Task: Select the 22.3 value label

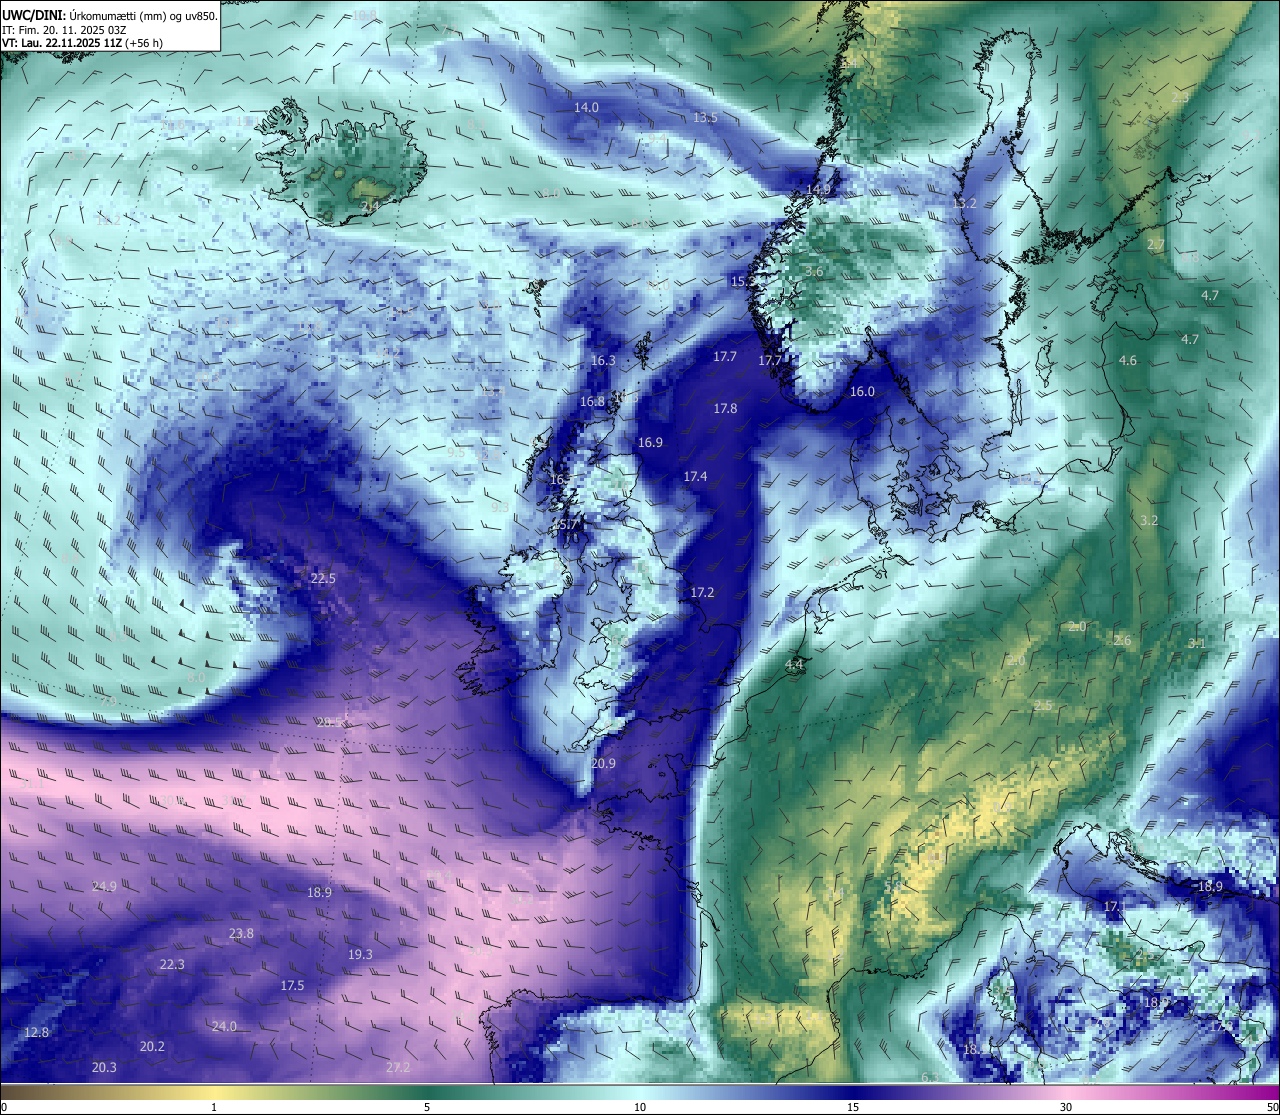Action: point(172,964)
